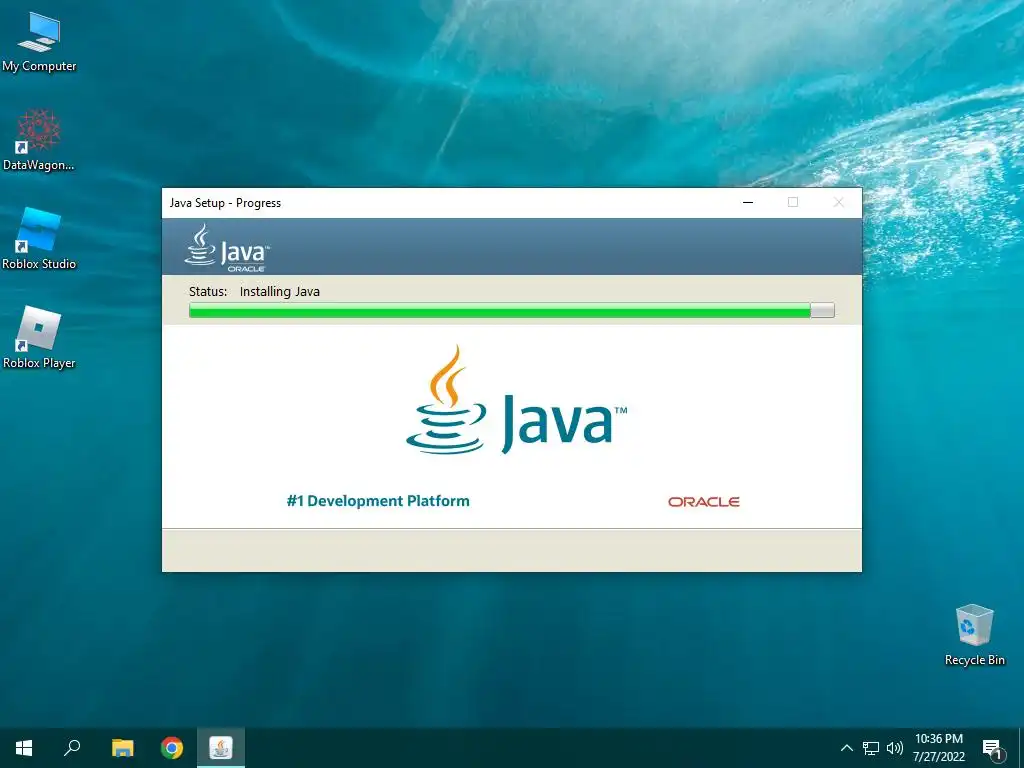Launch Google Chrome from the taskbar
Screen dimensions: 1024x768
click(172, 748)
